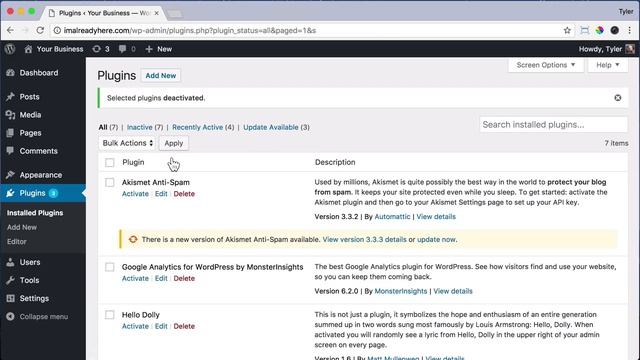This screenshot has height=360, width=640.
Task: Click the site info icon in address bar
Action: point(57,31)
